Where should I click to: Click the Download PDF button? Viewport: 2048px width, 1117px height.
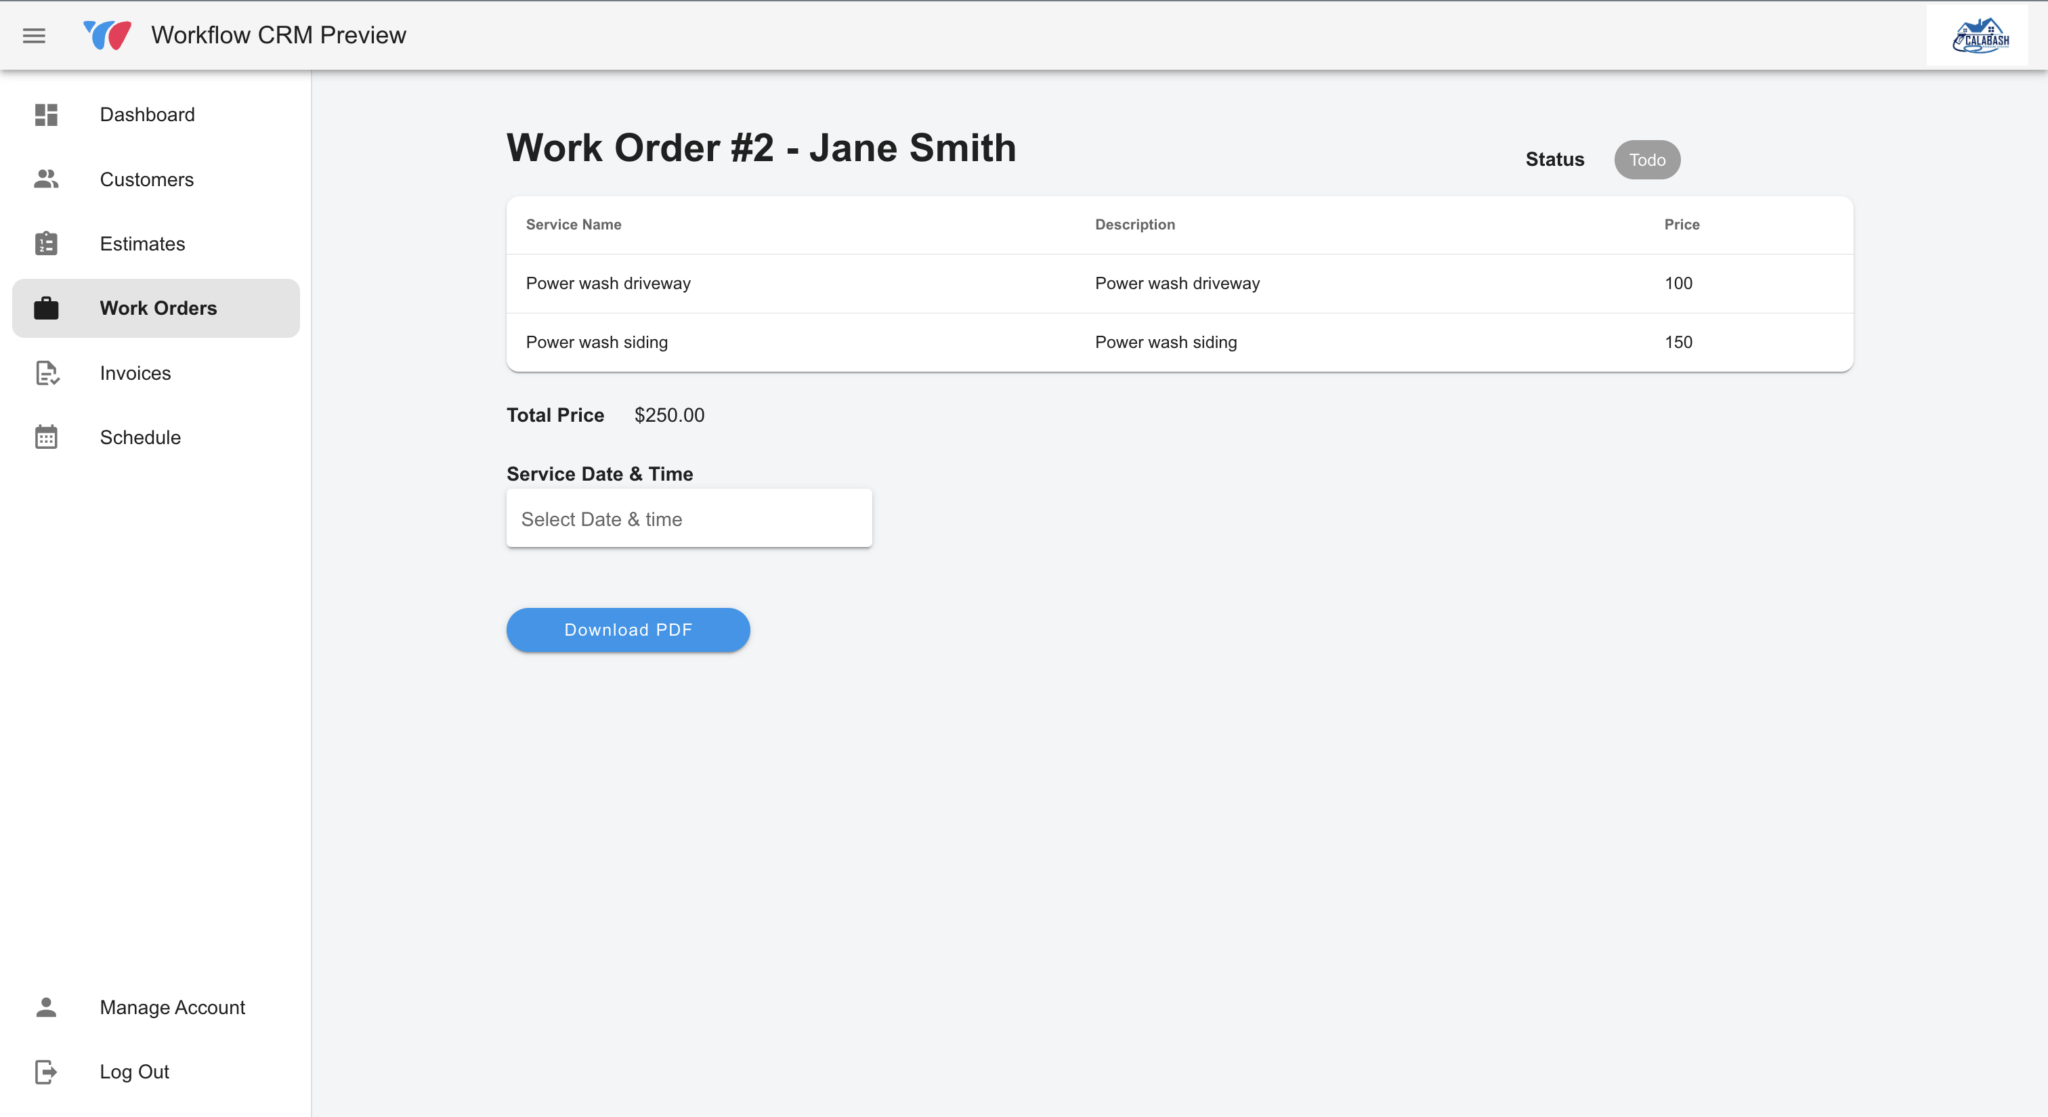pos(627,630)
